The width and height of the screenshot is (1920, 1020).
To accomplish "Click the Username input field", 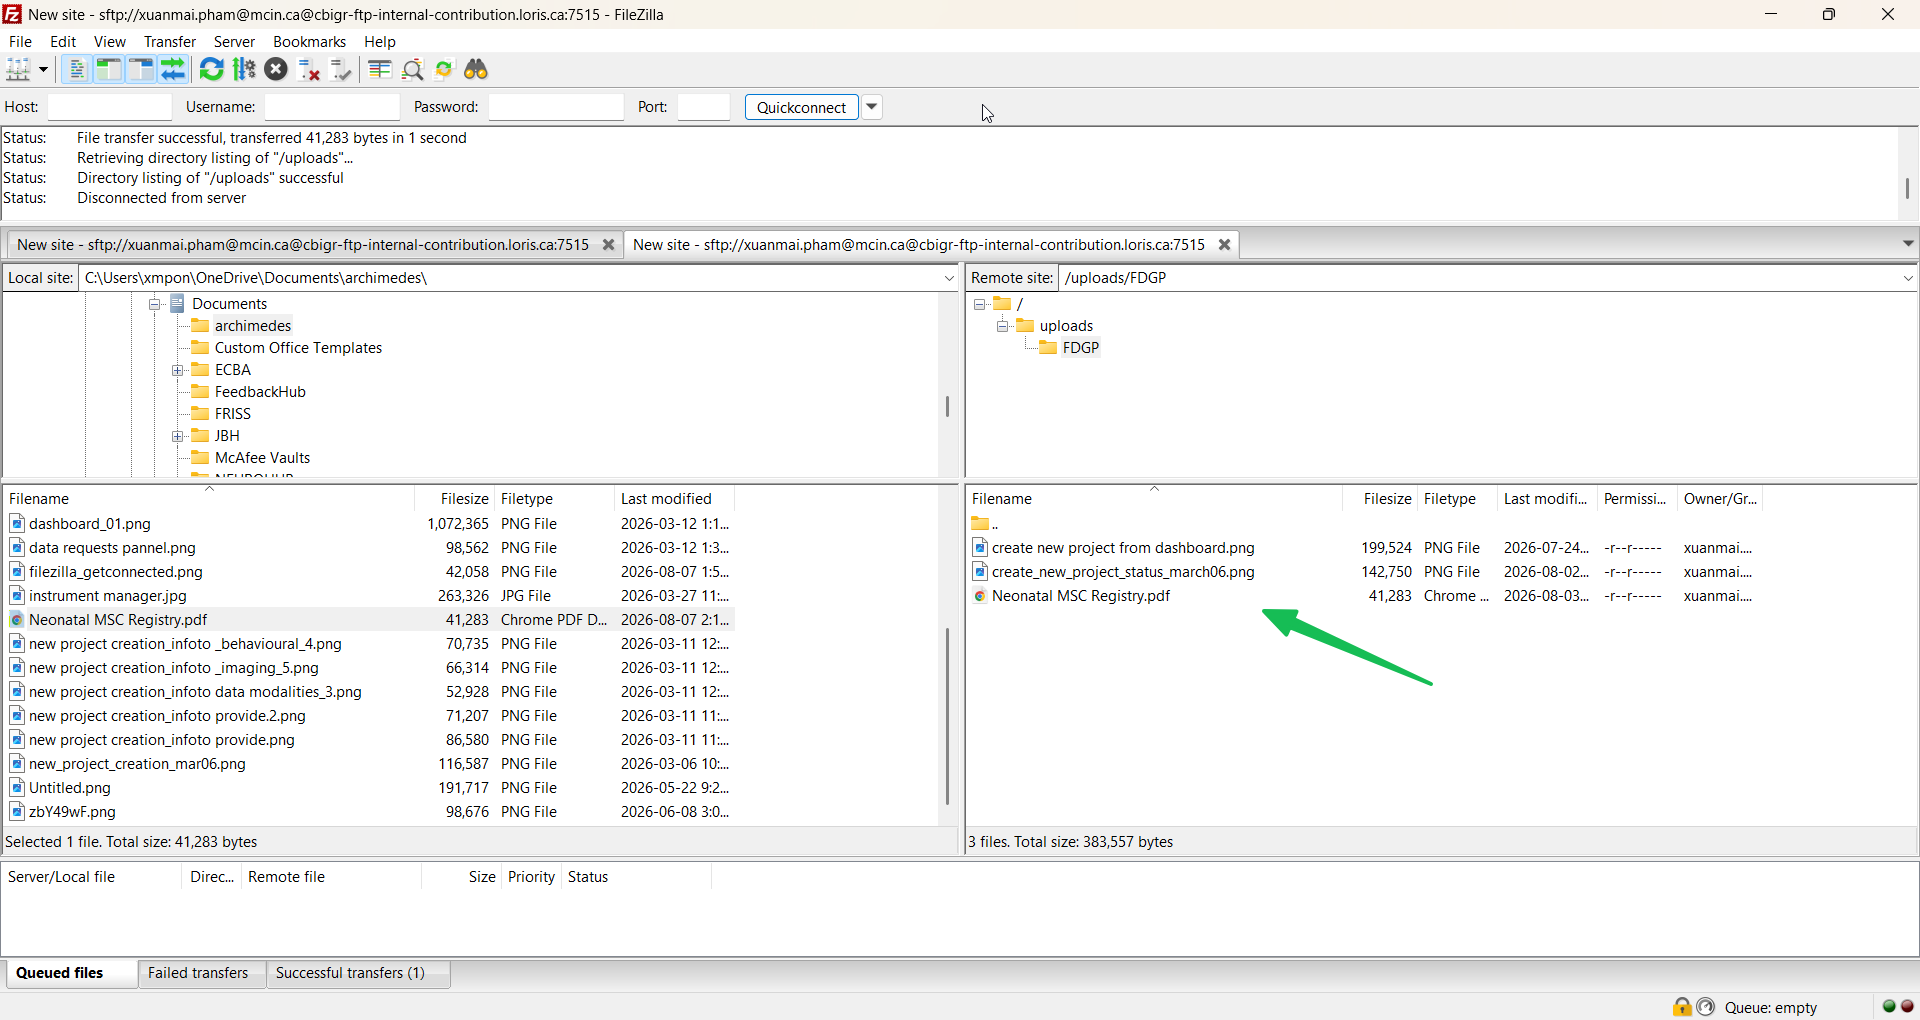I will 332,107.
